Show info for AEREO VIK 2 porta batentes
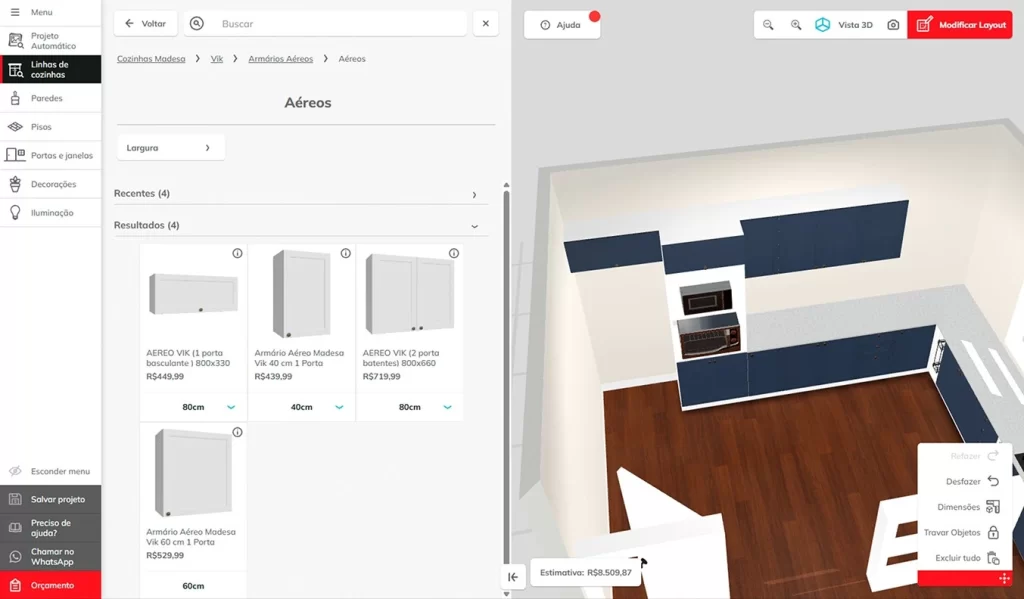Viewport: 1024px width, 599px height. point(454,253)
